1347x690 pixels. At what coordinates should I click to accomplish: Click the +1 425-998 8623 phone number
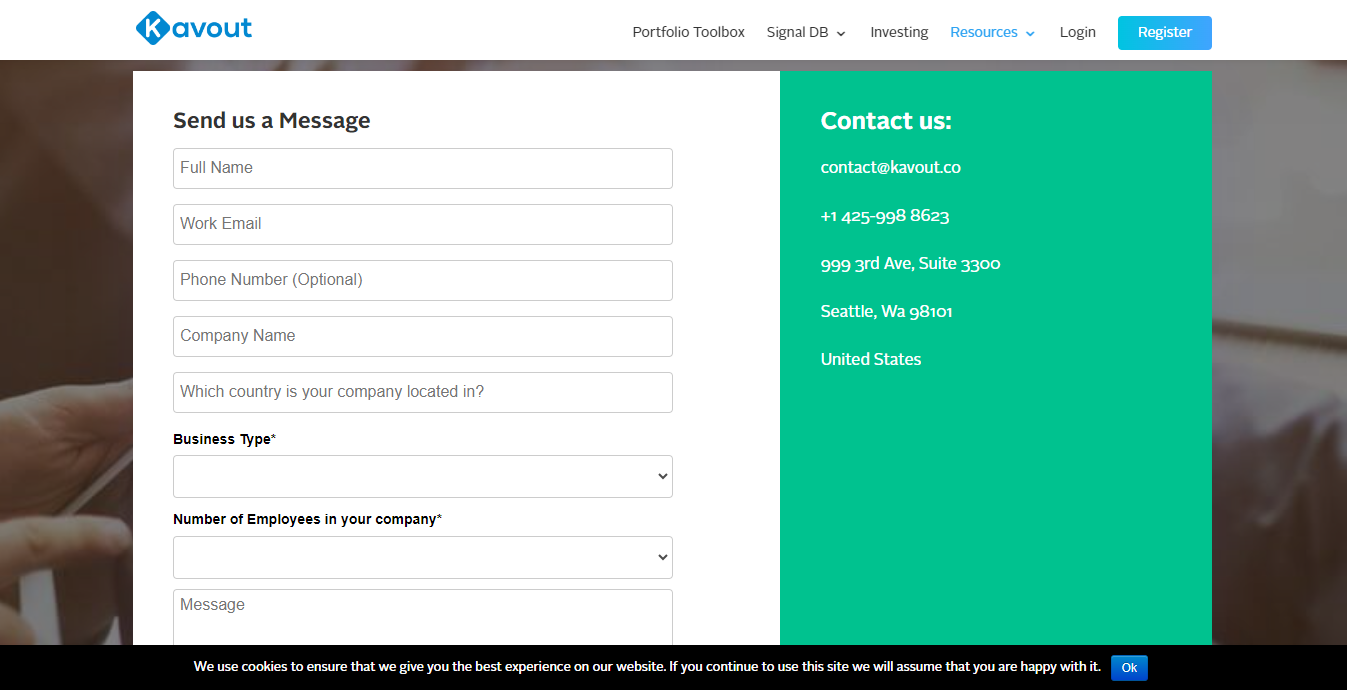pos(885,215)
